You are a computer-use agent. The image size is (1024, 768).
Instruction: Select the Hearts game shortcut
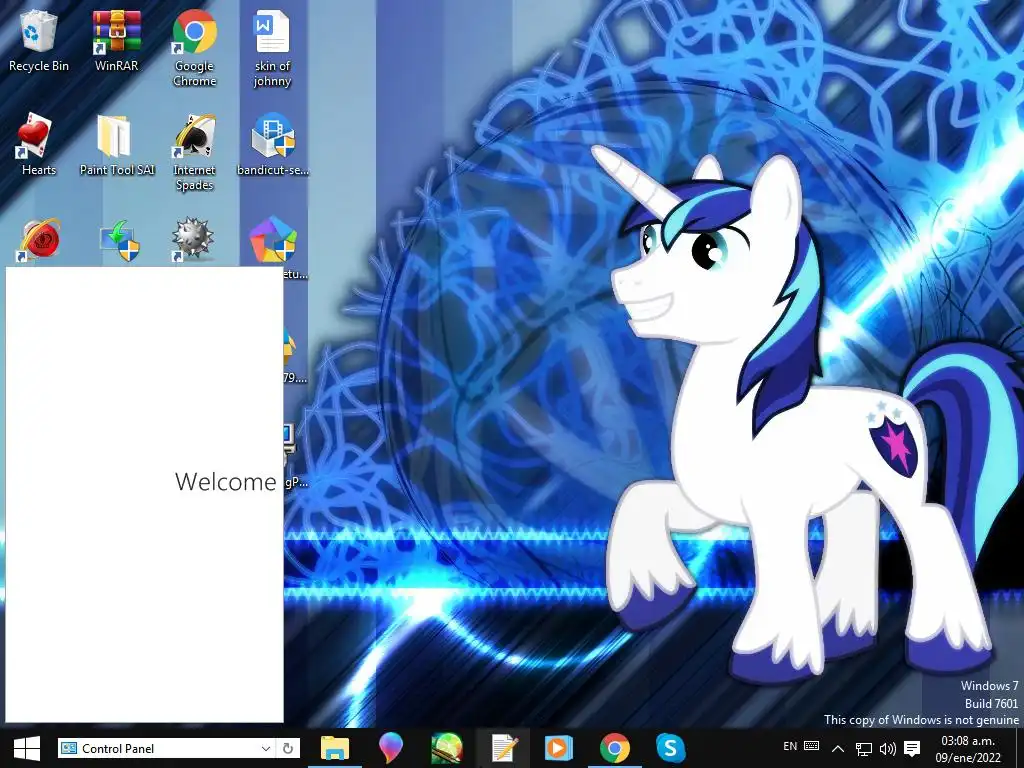(39, 144)
